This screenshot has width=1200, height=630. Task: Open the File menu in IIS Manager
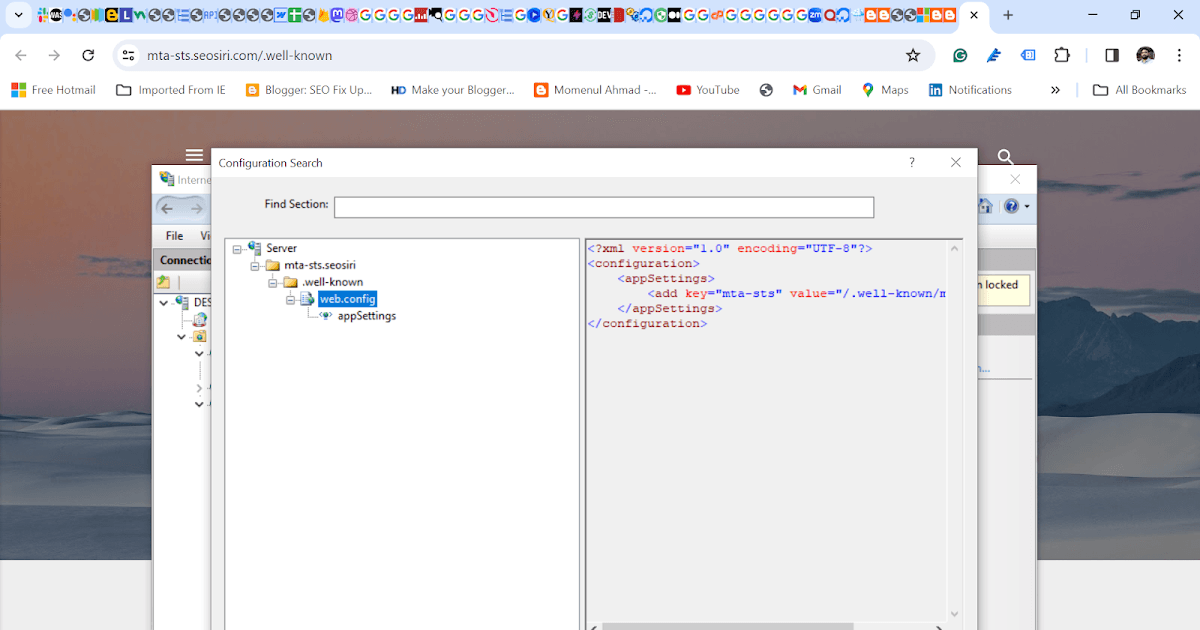pos(174,236)
